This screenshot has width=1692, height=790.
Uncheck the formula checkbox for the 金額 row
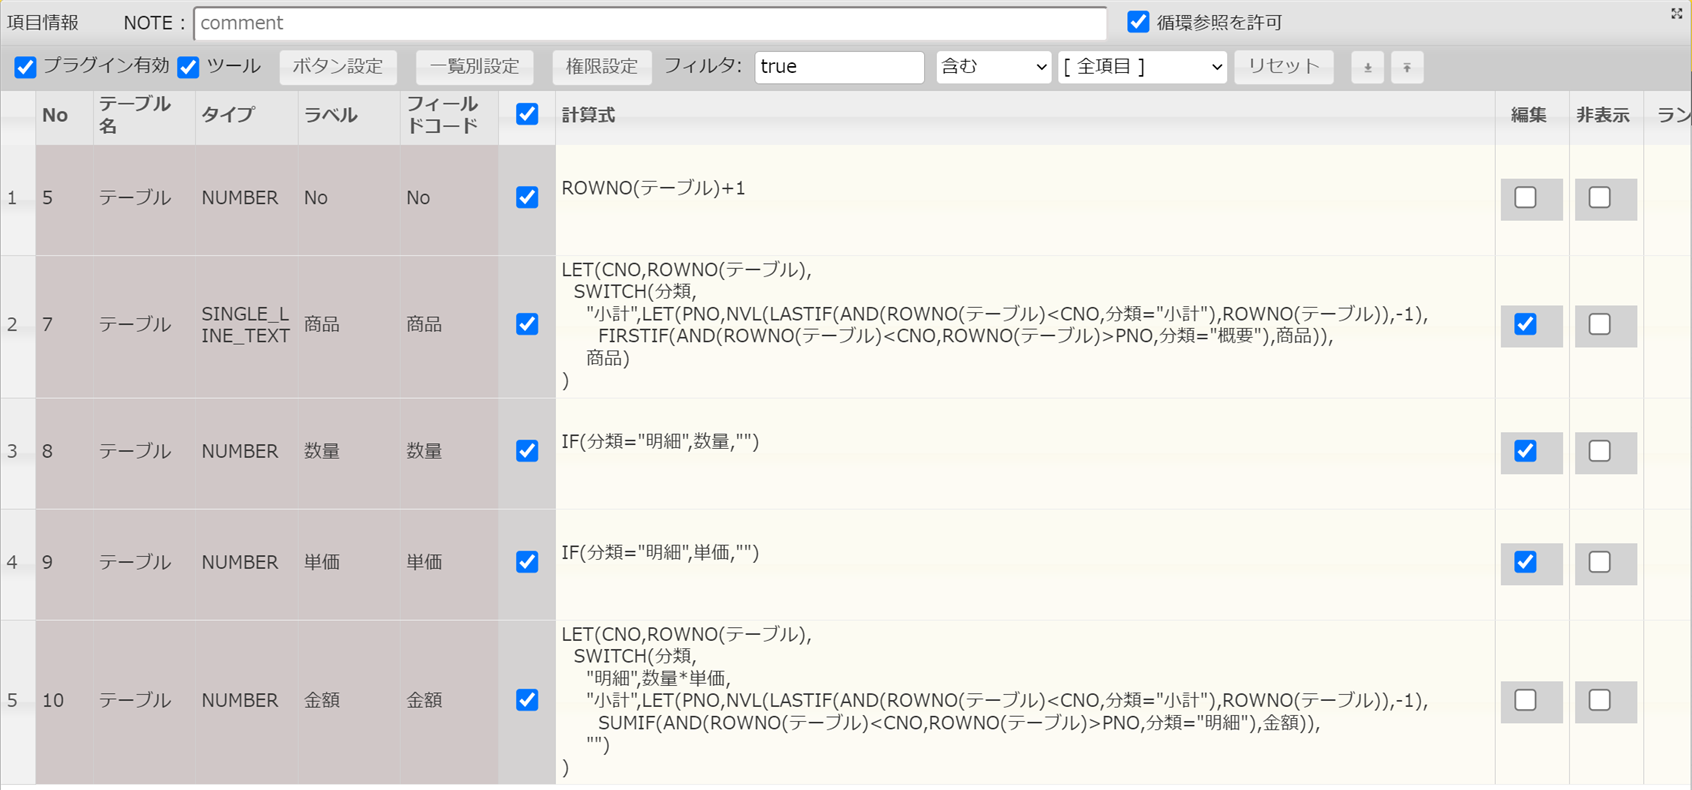(527, 700)
